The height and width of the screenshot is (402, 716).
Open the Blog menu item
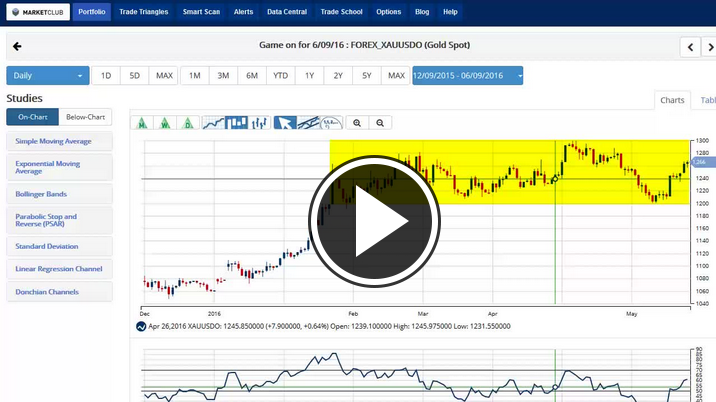click(422, 12)
